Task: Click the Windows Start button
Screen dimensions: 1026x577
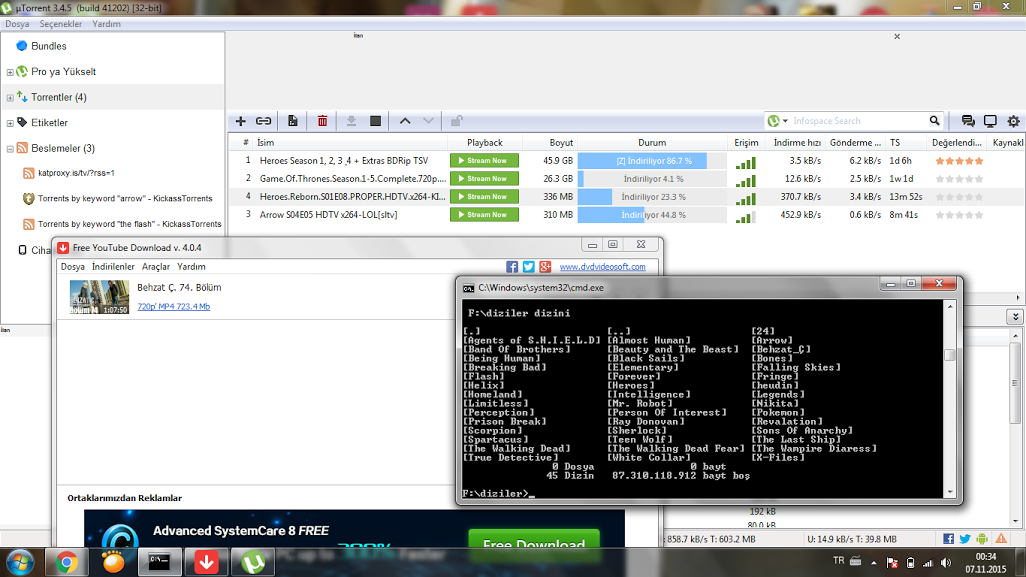Action: (x=20, y=563)
